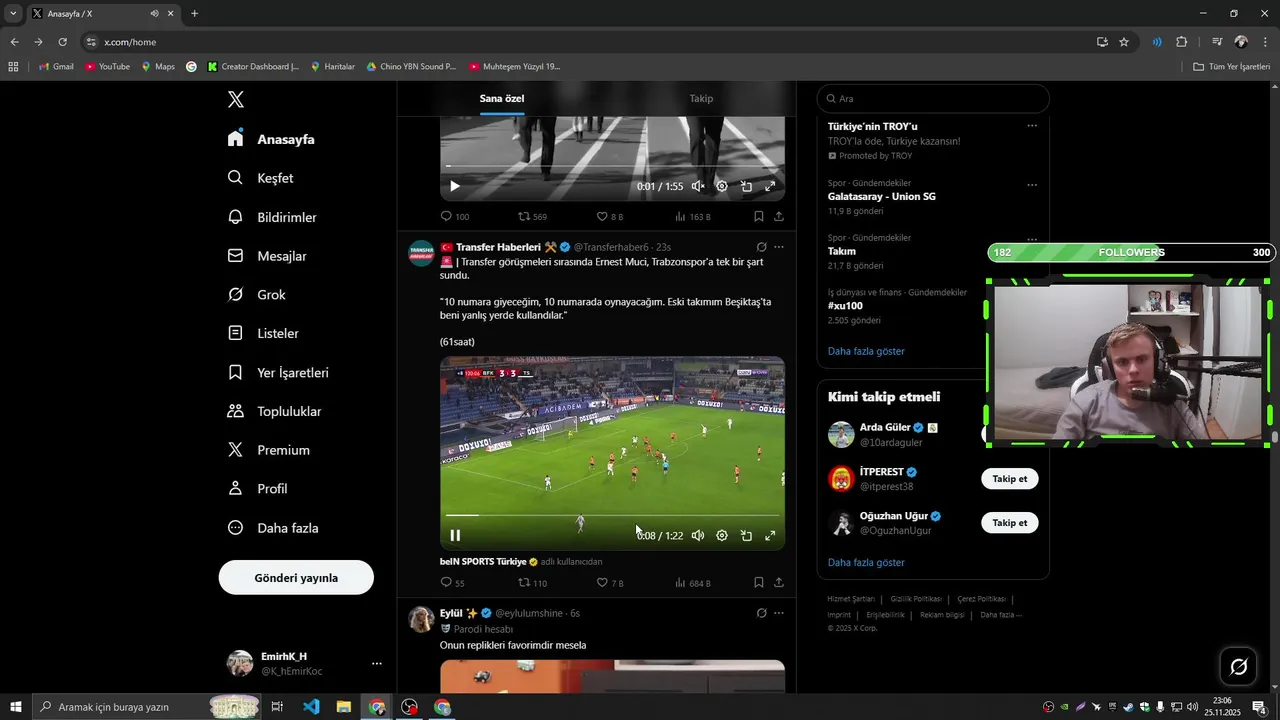Viewport: 1280px width, 720px height.
Task: Reply to post with 55 comments
Action: 453,583
